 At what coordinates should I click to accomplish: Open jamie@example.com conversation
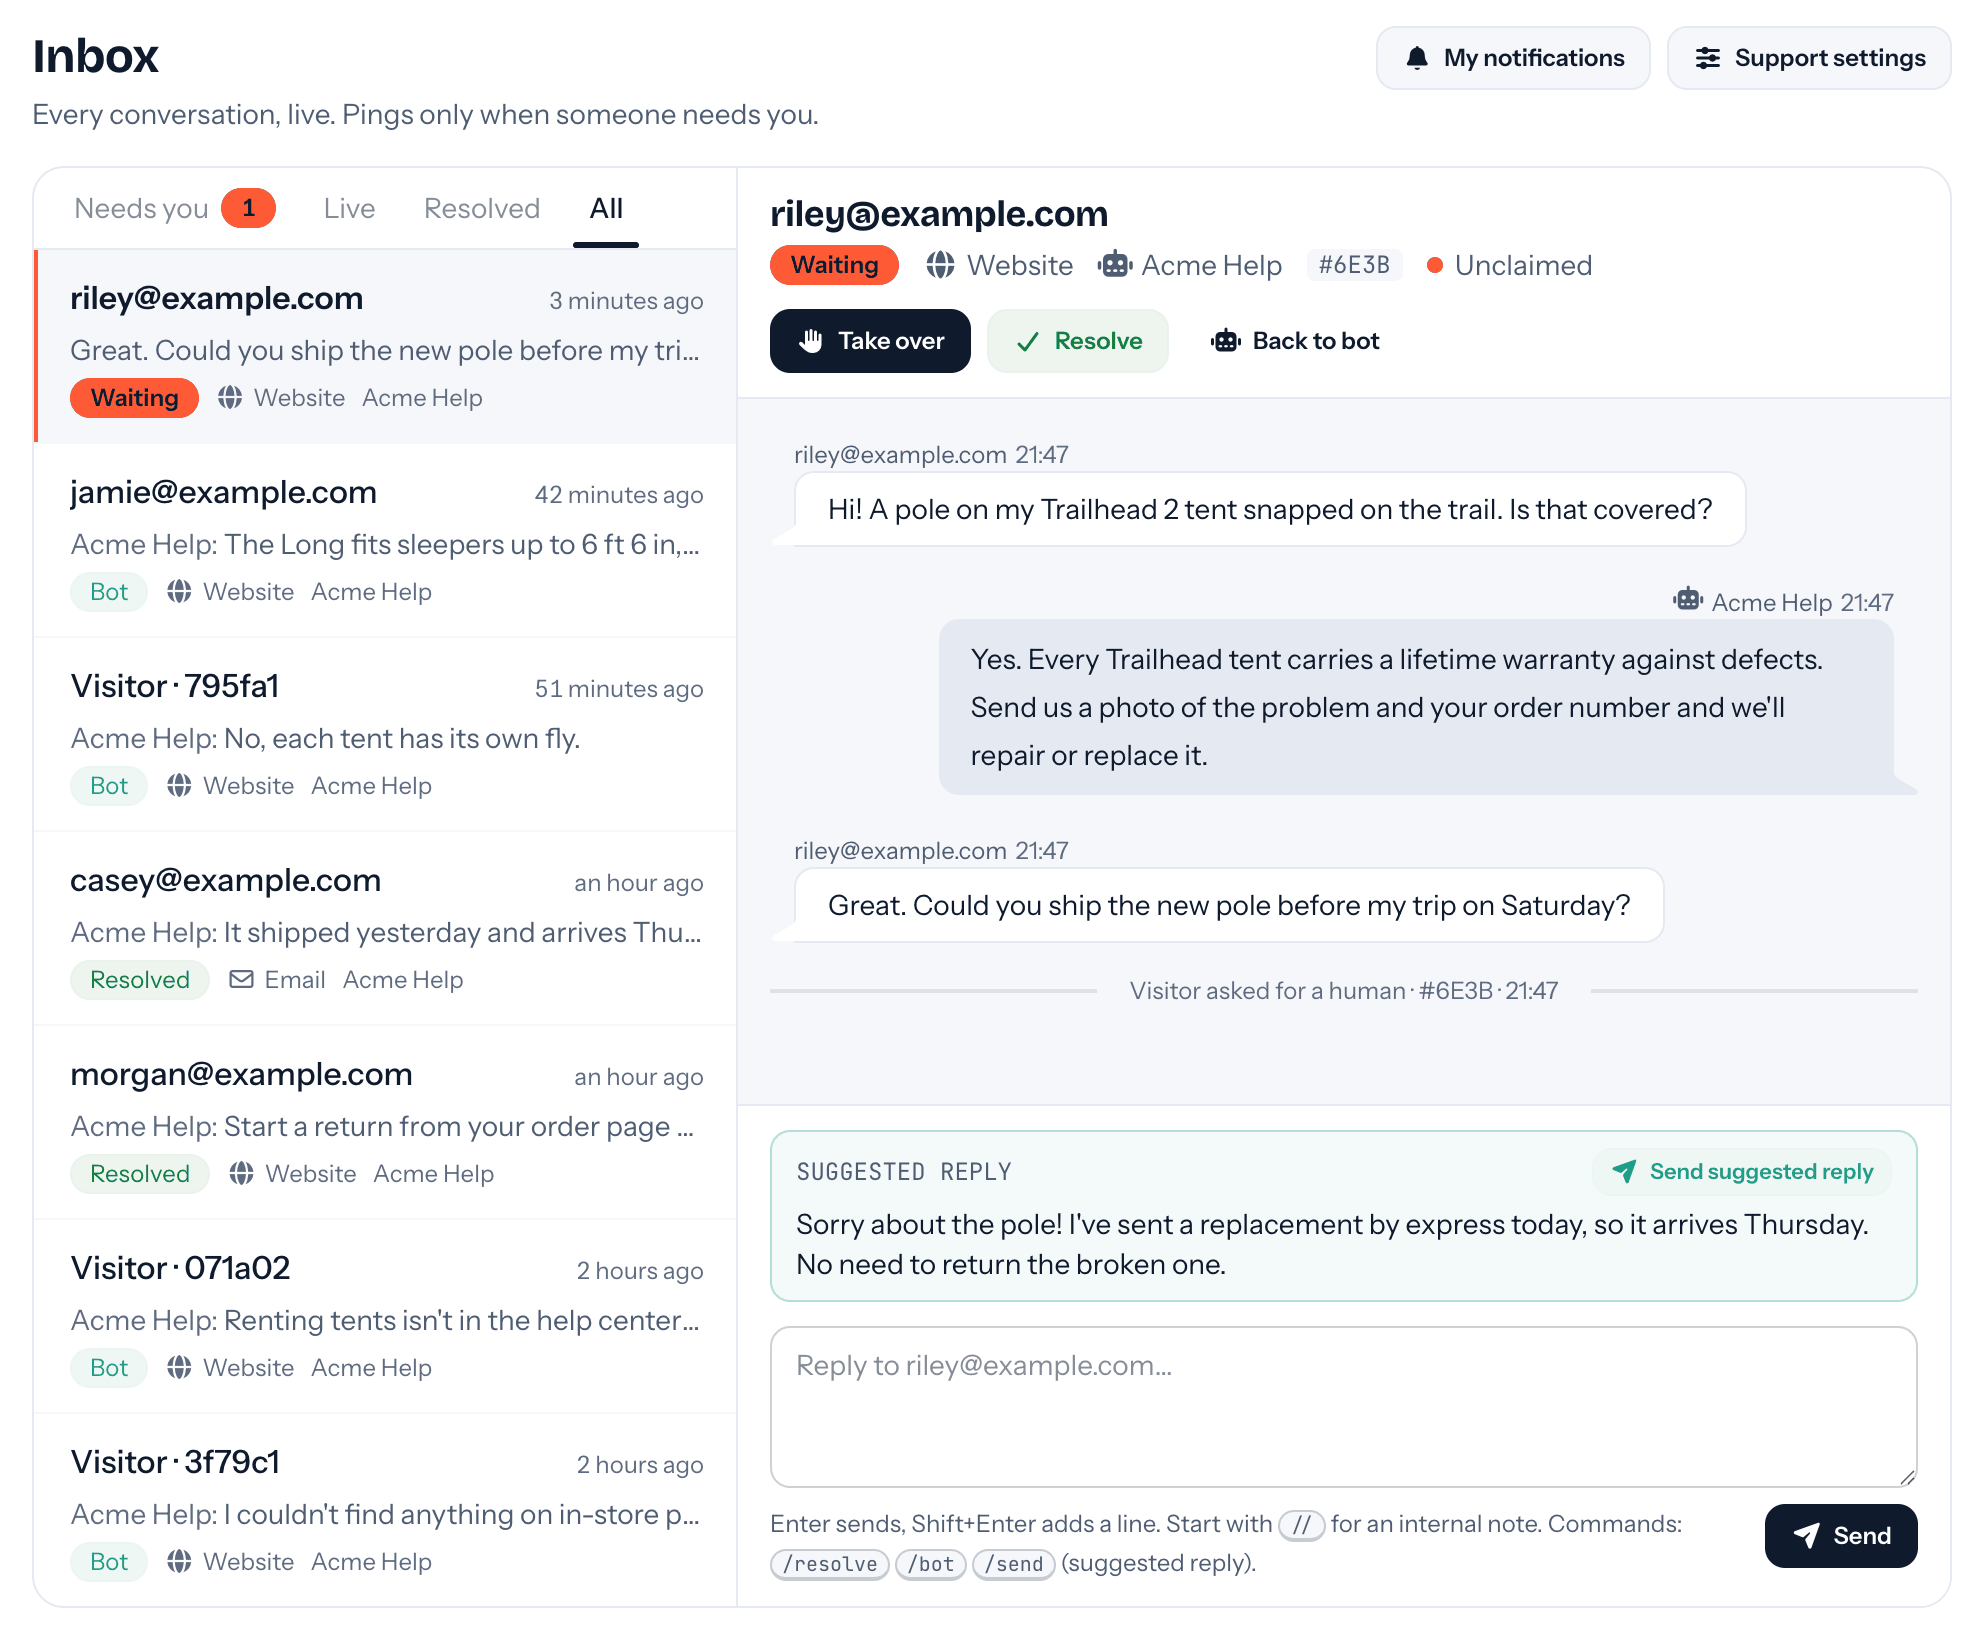386,541
